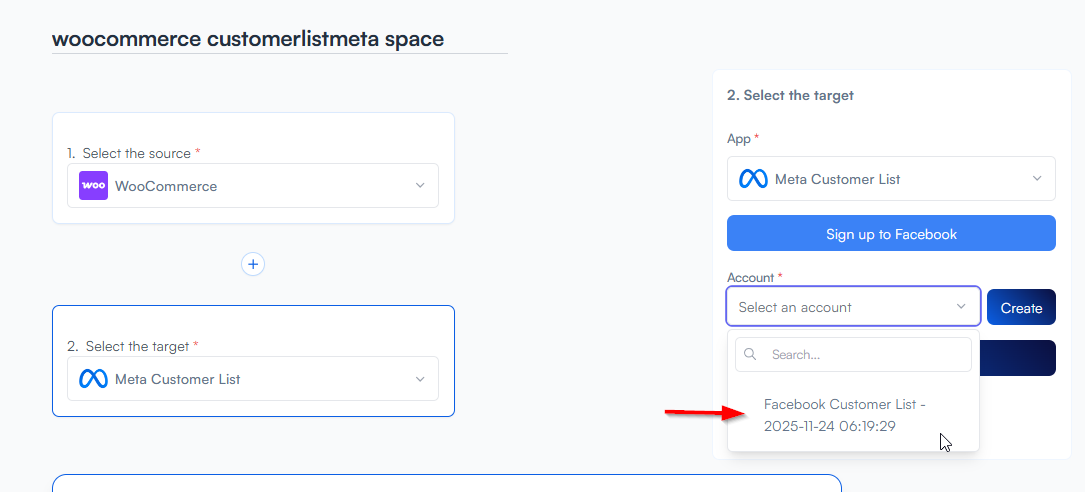
Task: Click the Meta logo in the target step card
Action: coord(93,379)
